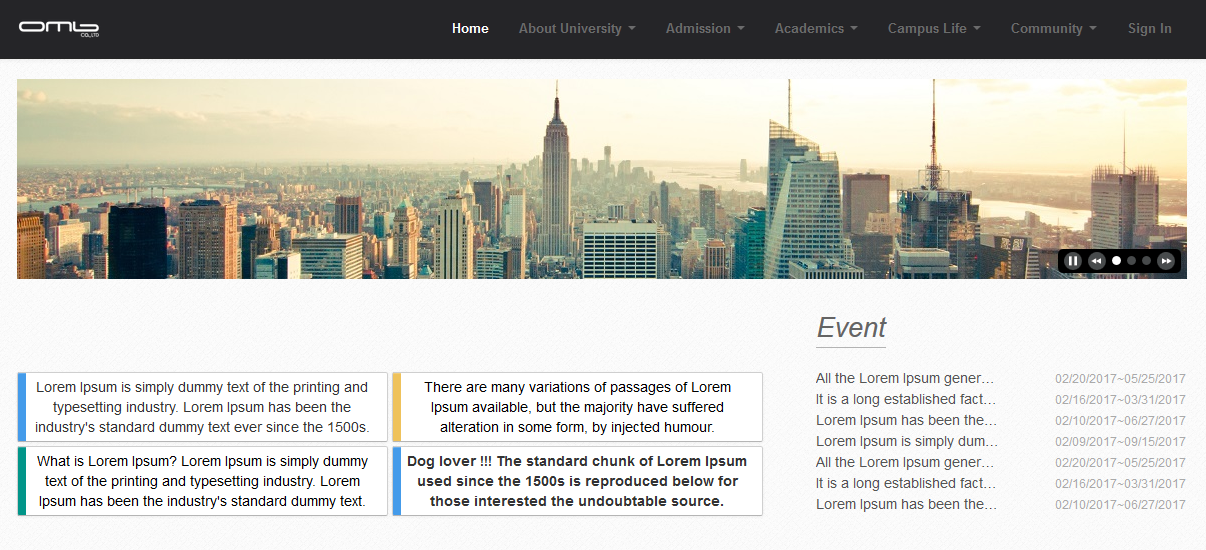1206x550 pixels.
Task: Open the yellow 'There are many variations' card
Action: [x=577, y=407]
